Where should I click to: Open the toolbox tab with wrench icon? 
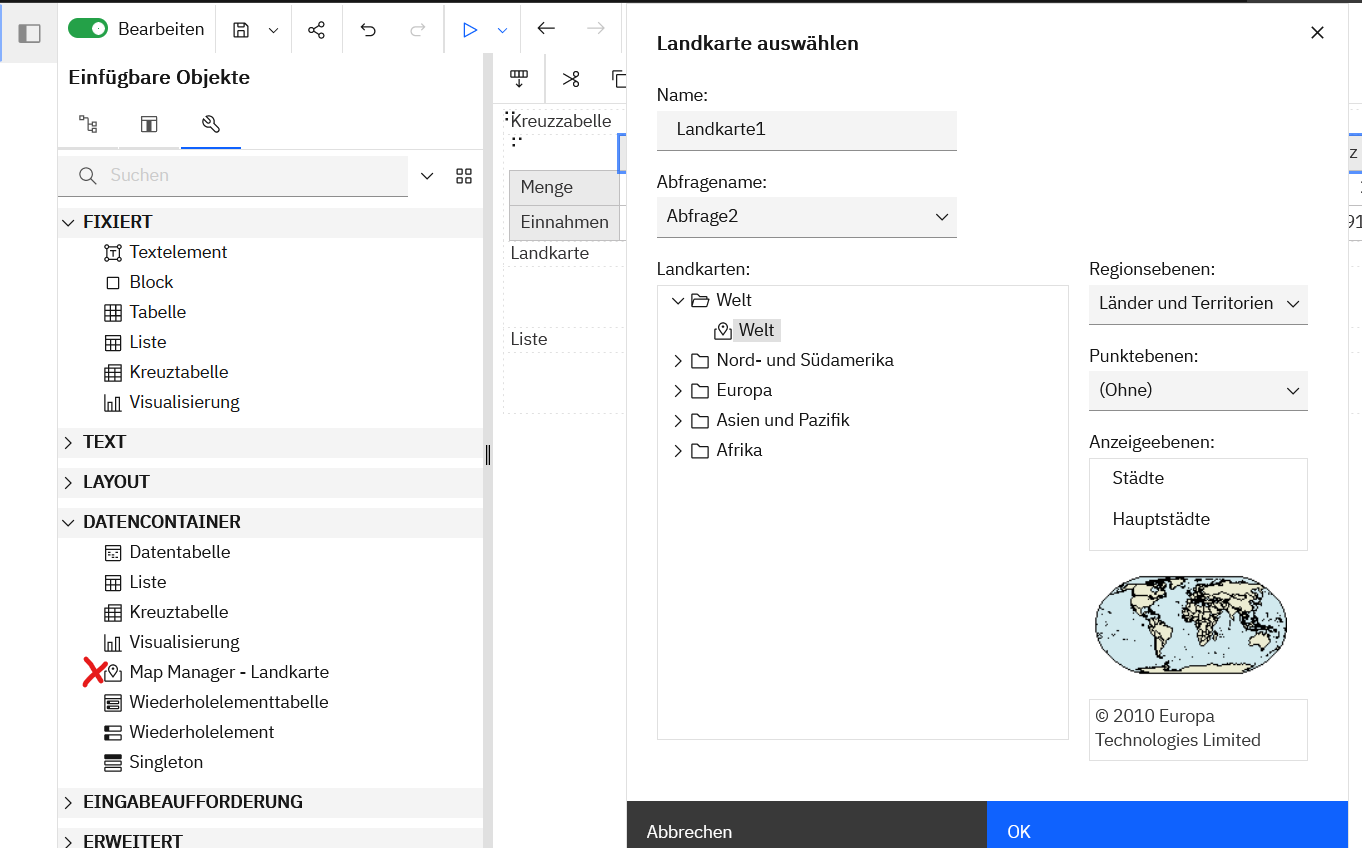tap(210, 124)
